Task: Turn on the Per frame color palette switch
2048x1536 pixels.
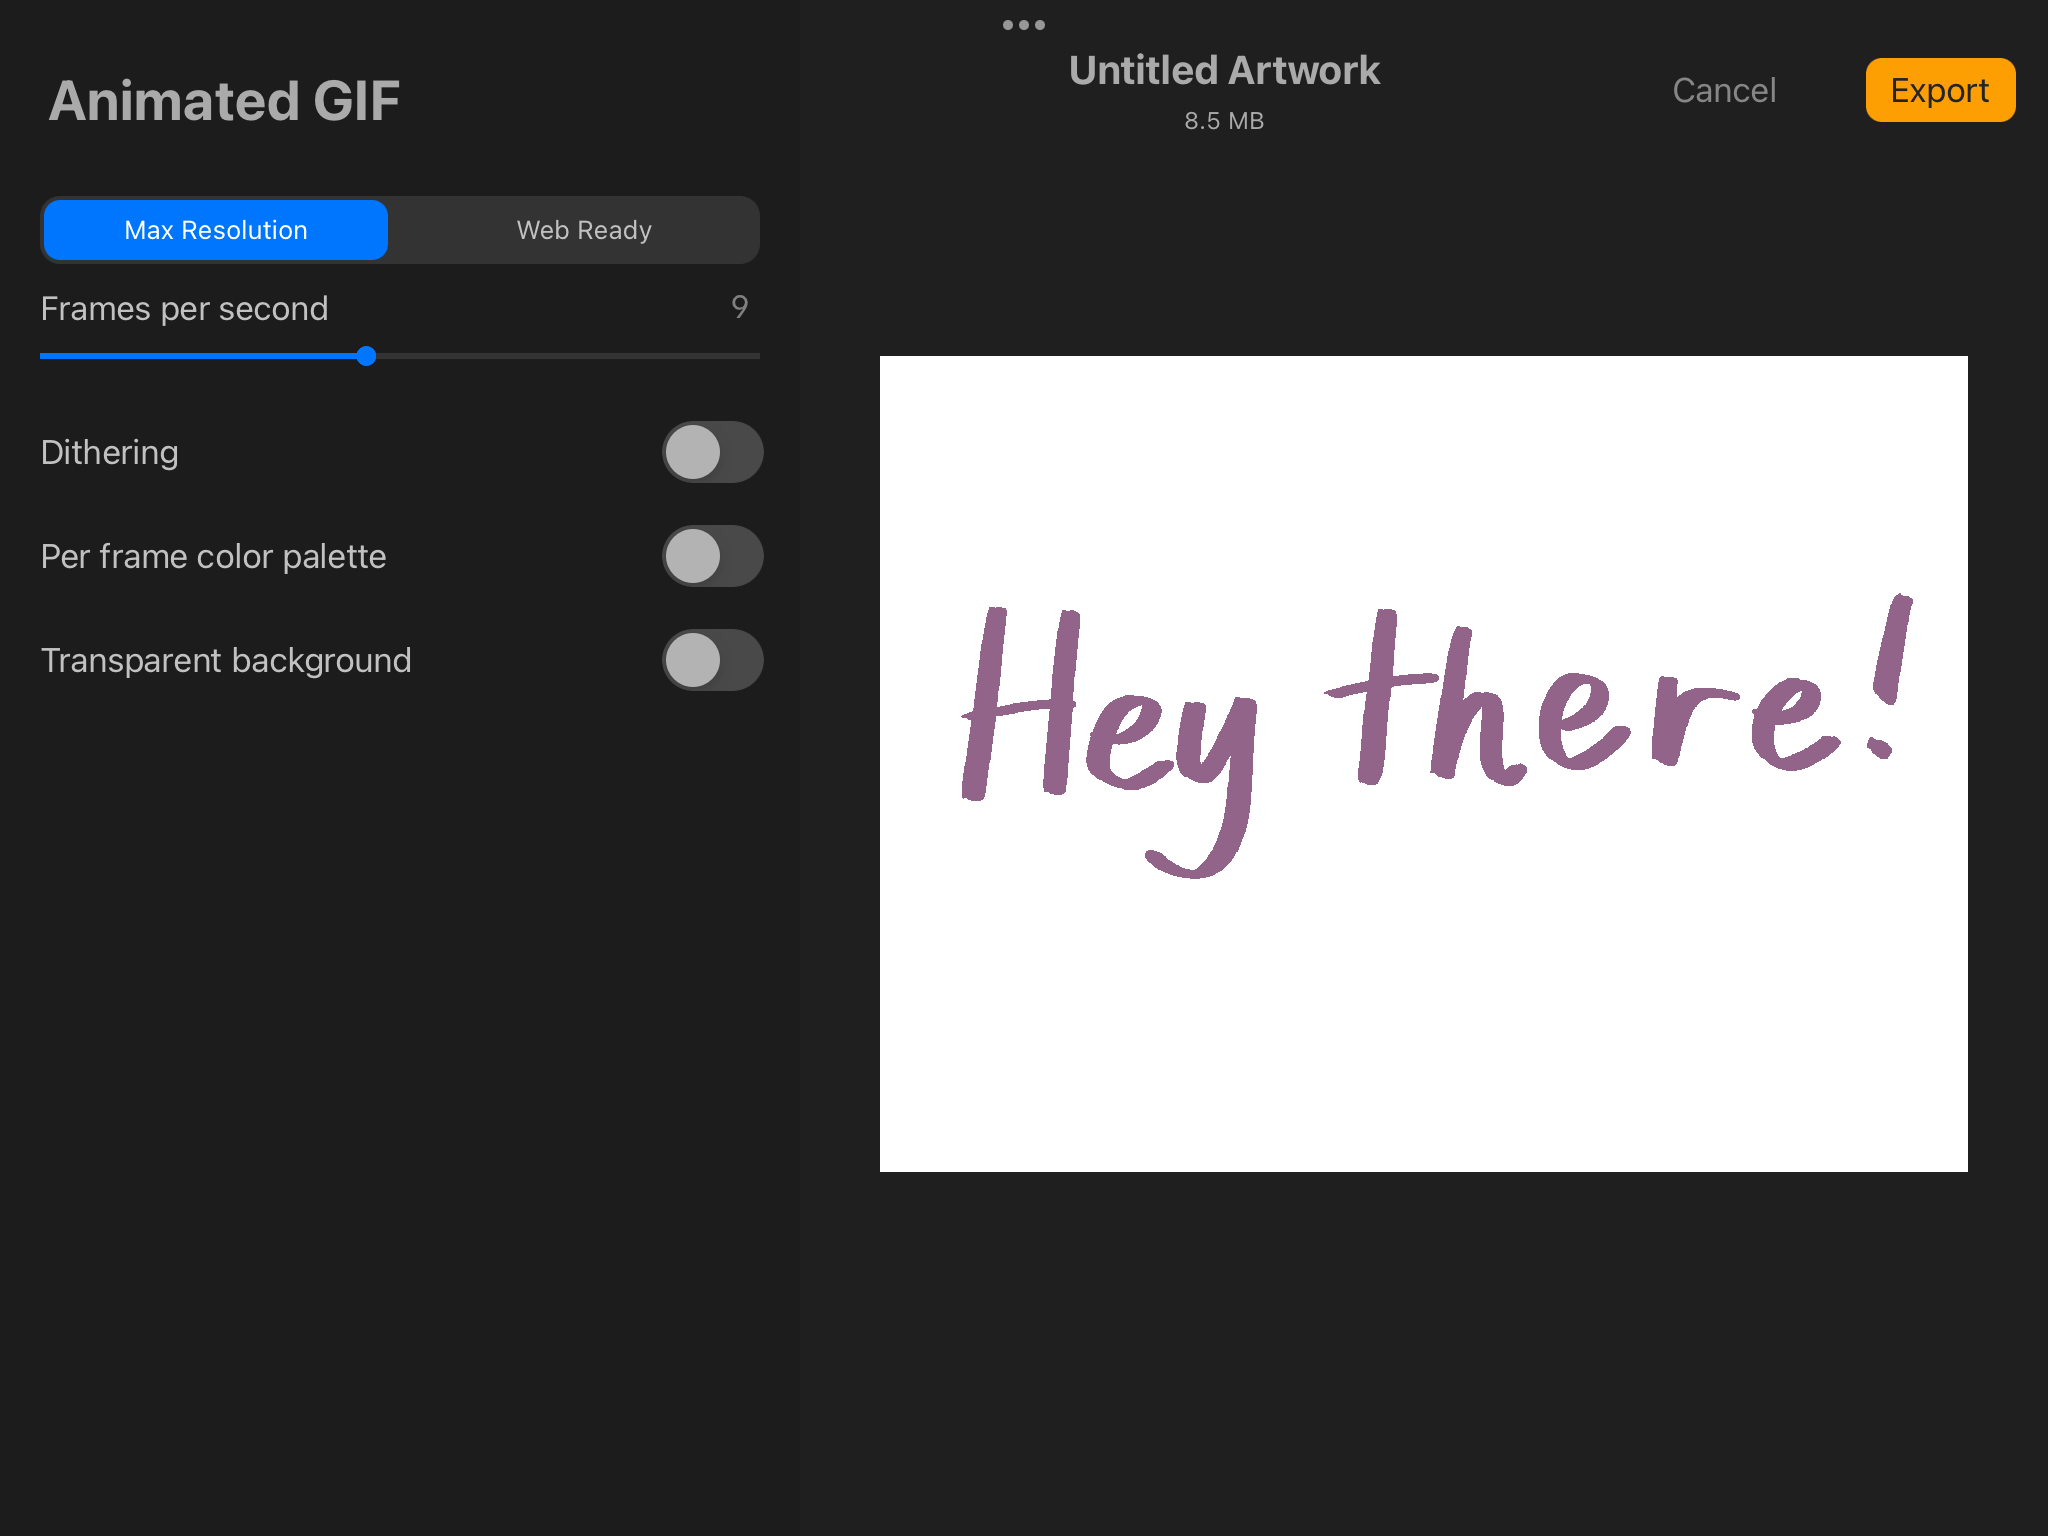Action: tap(712, 556)
